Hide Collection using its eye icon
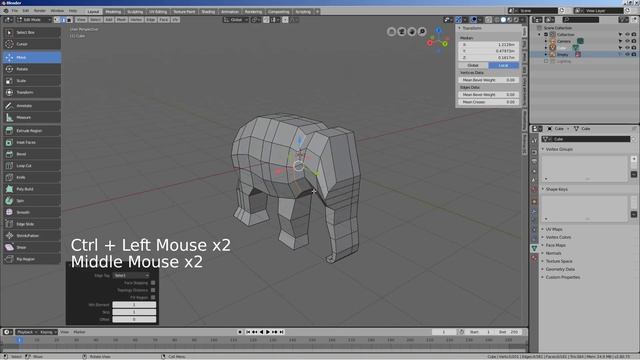Screen dimensions: 640x360 pos(627,35)
